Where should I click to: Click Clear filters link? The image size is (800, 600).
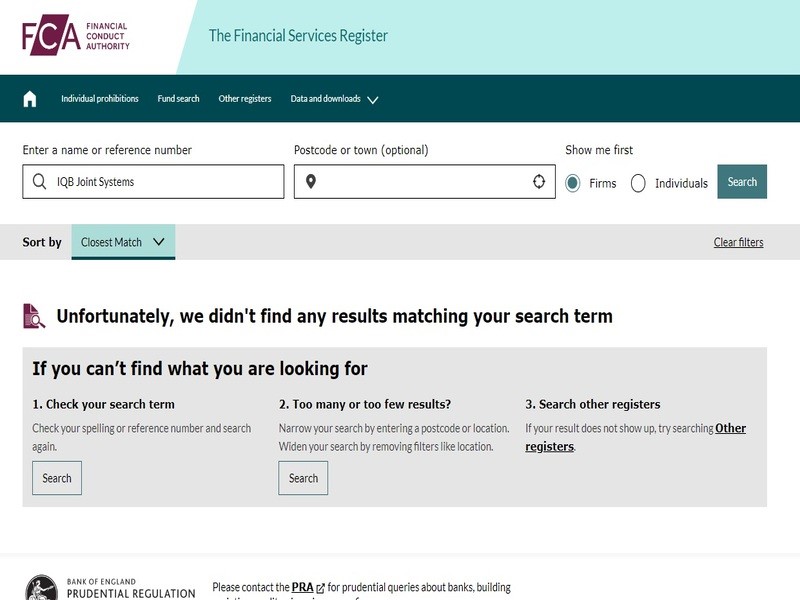[738, 242]
